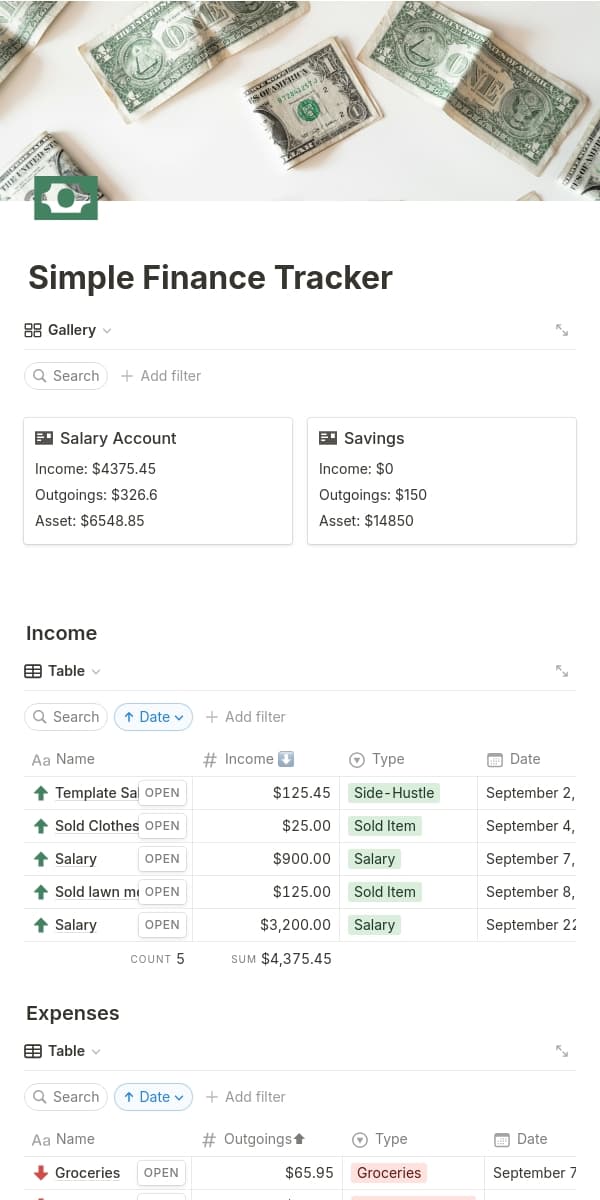Open the Template Sale income row

[x=162, y=793]
